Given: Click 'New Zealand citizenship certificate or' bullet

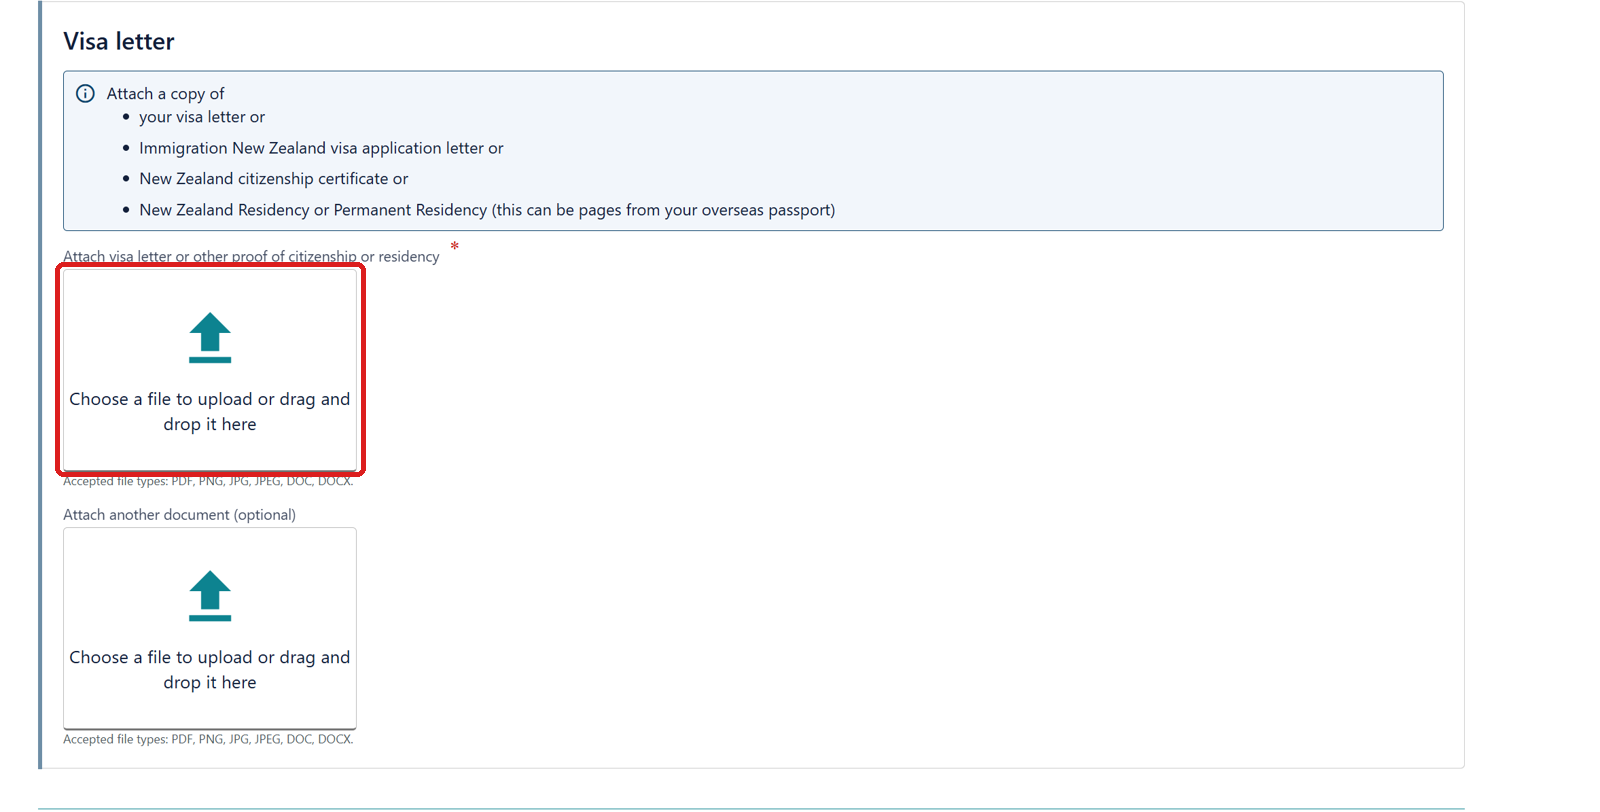Looking at the screenshot, I should (274, 179).
